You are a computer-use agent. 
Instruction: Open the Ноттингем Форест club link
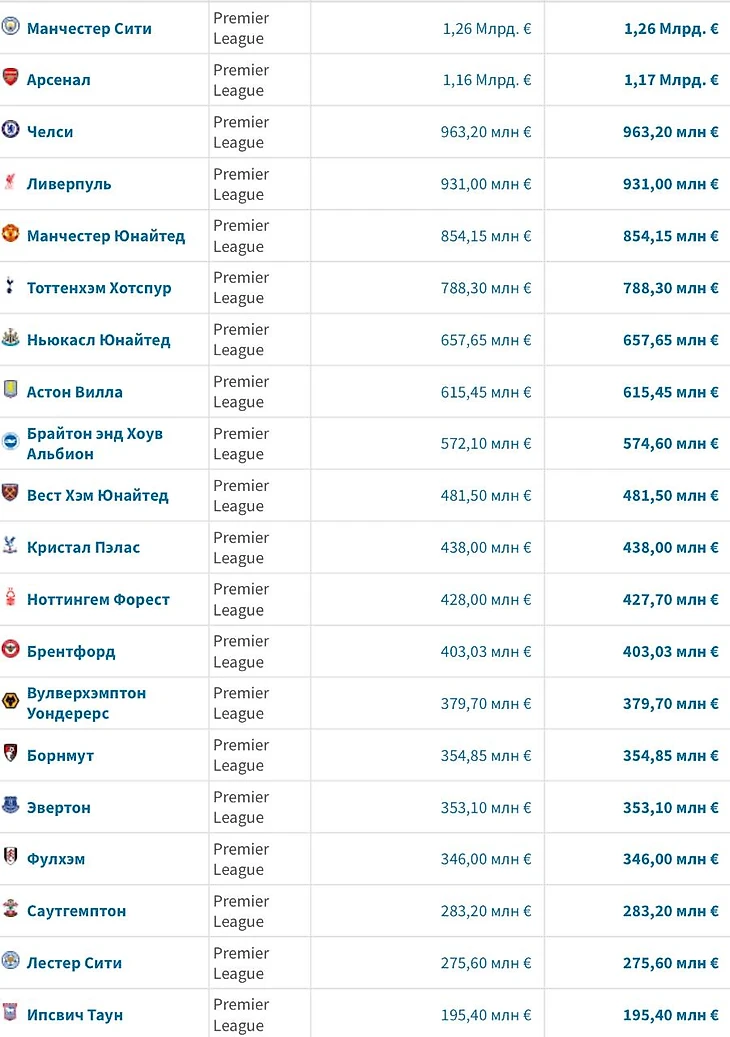coord(98,600)
